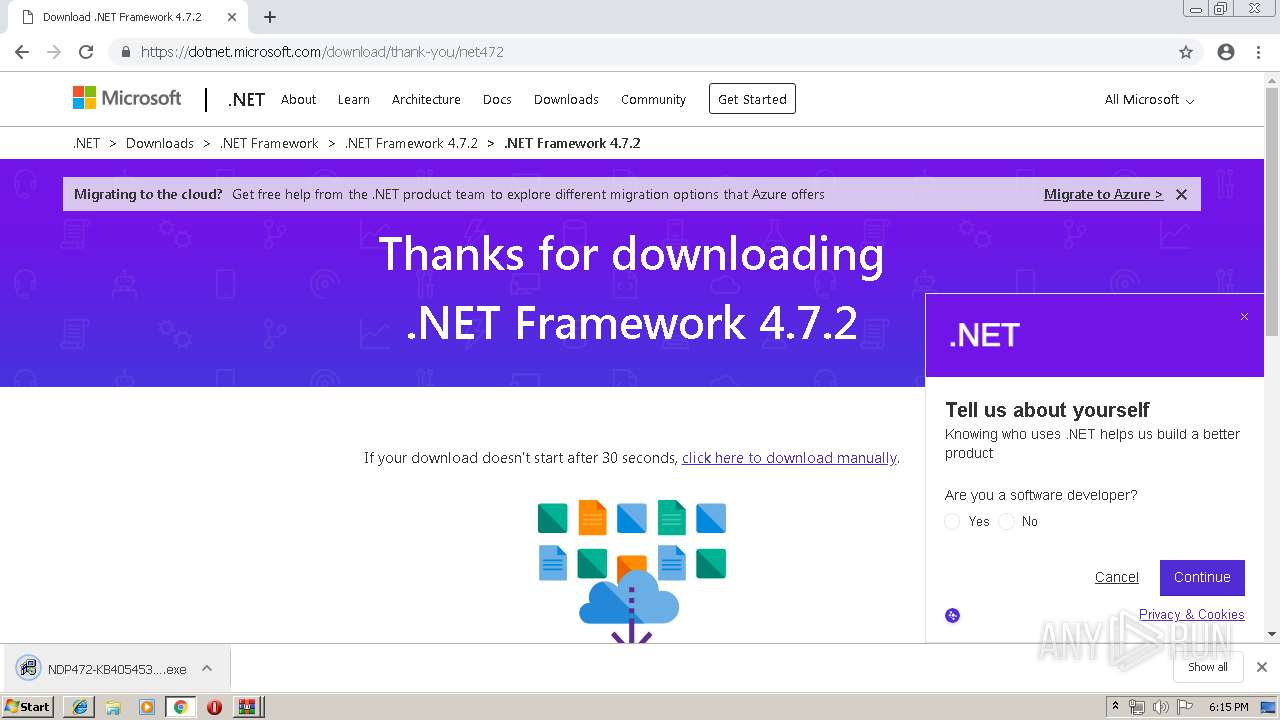The width and height of the screenshot is (1280, 720).
Task: Open the Docs menu item
Action: coord(497,99)
